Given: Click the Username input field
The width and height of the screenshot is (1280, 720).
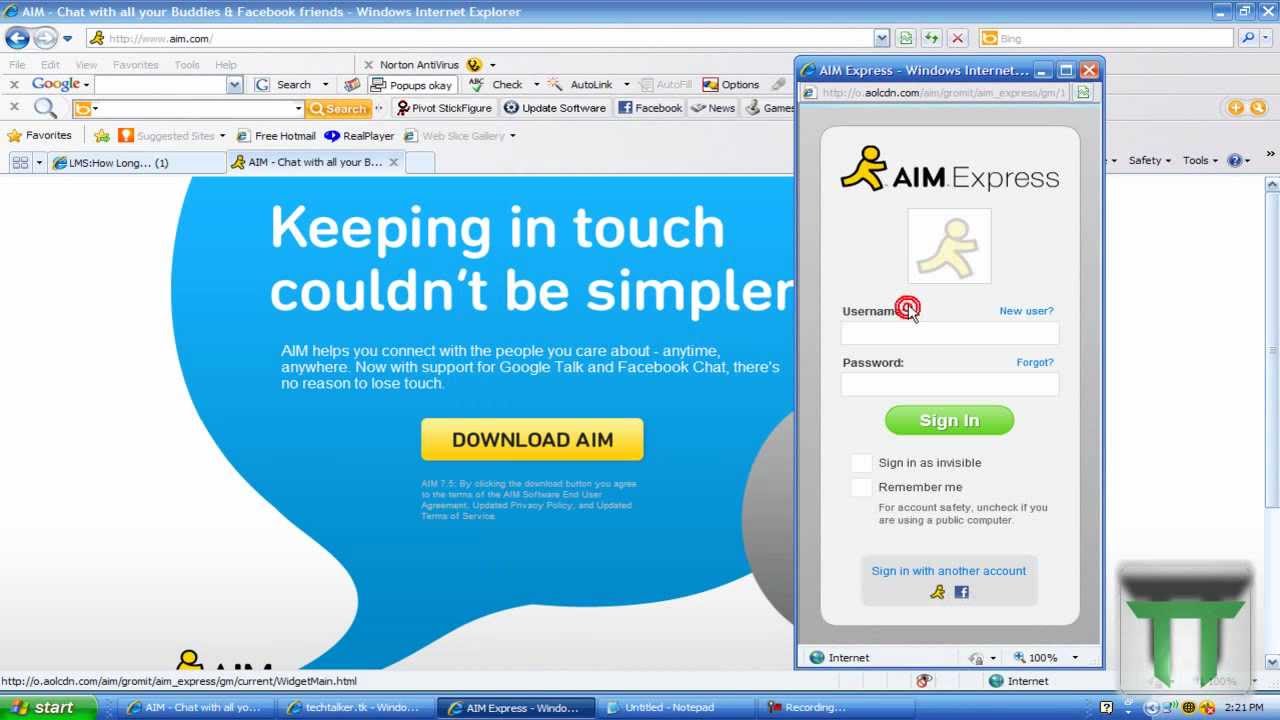Looking at the screenshot, I should tap(949, 333).
